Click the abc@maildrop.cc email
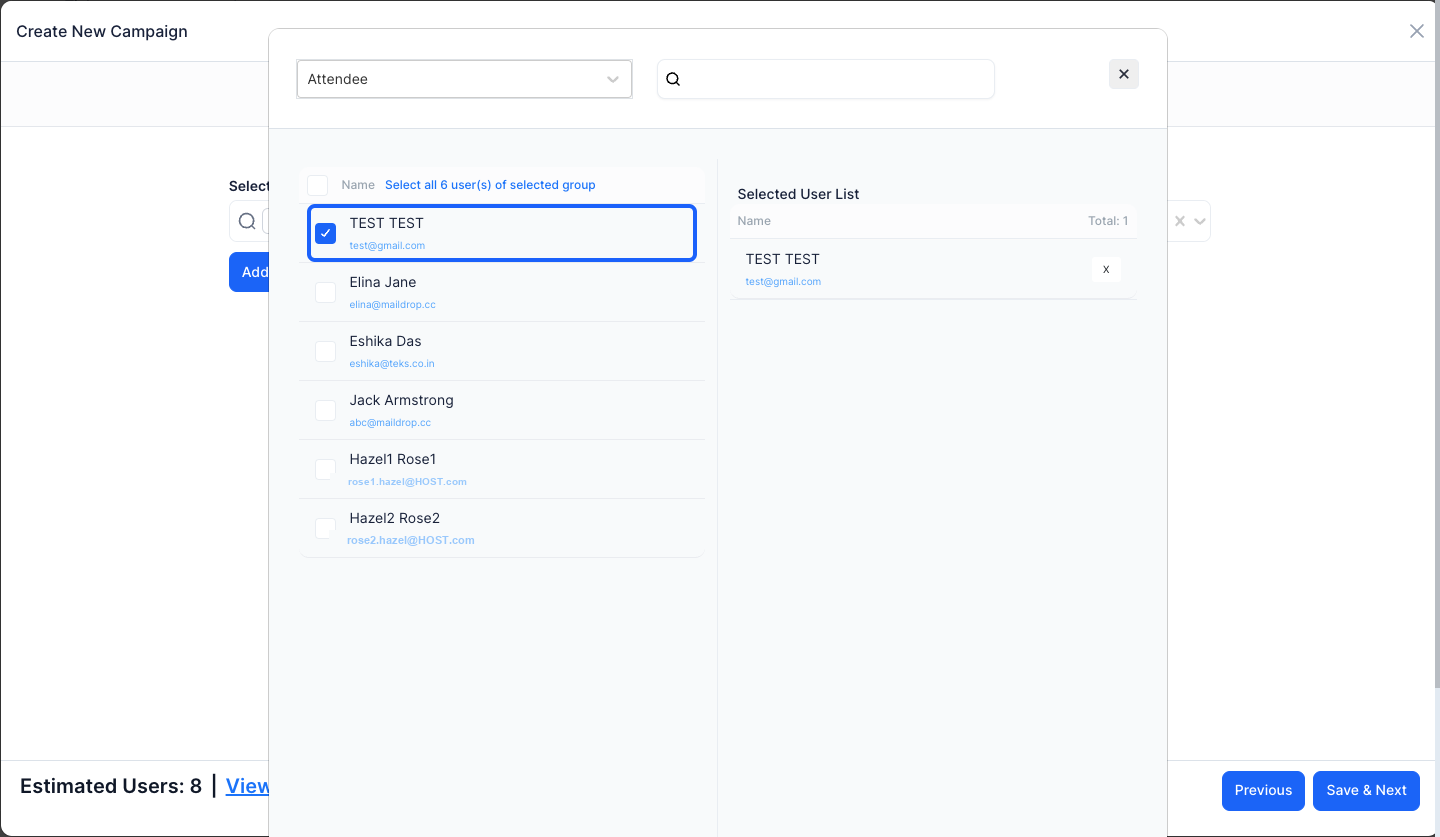The height and width of the screenshot is (837, 1440). (x=390, y=422)
